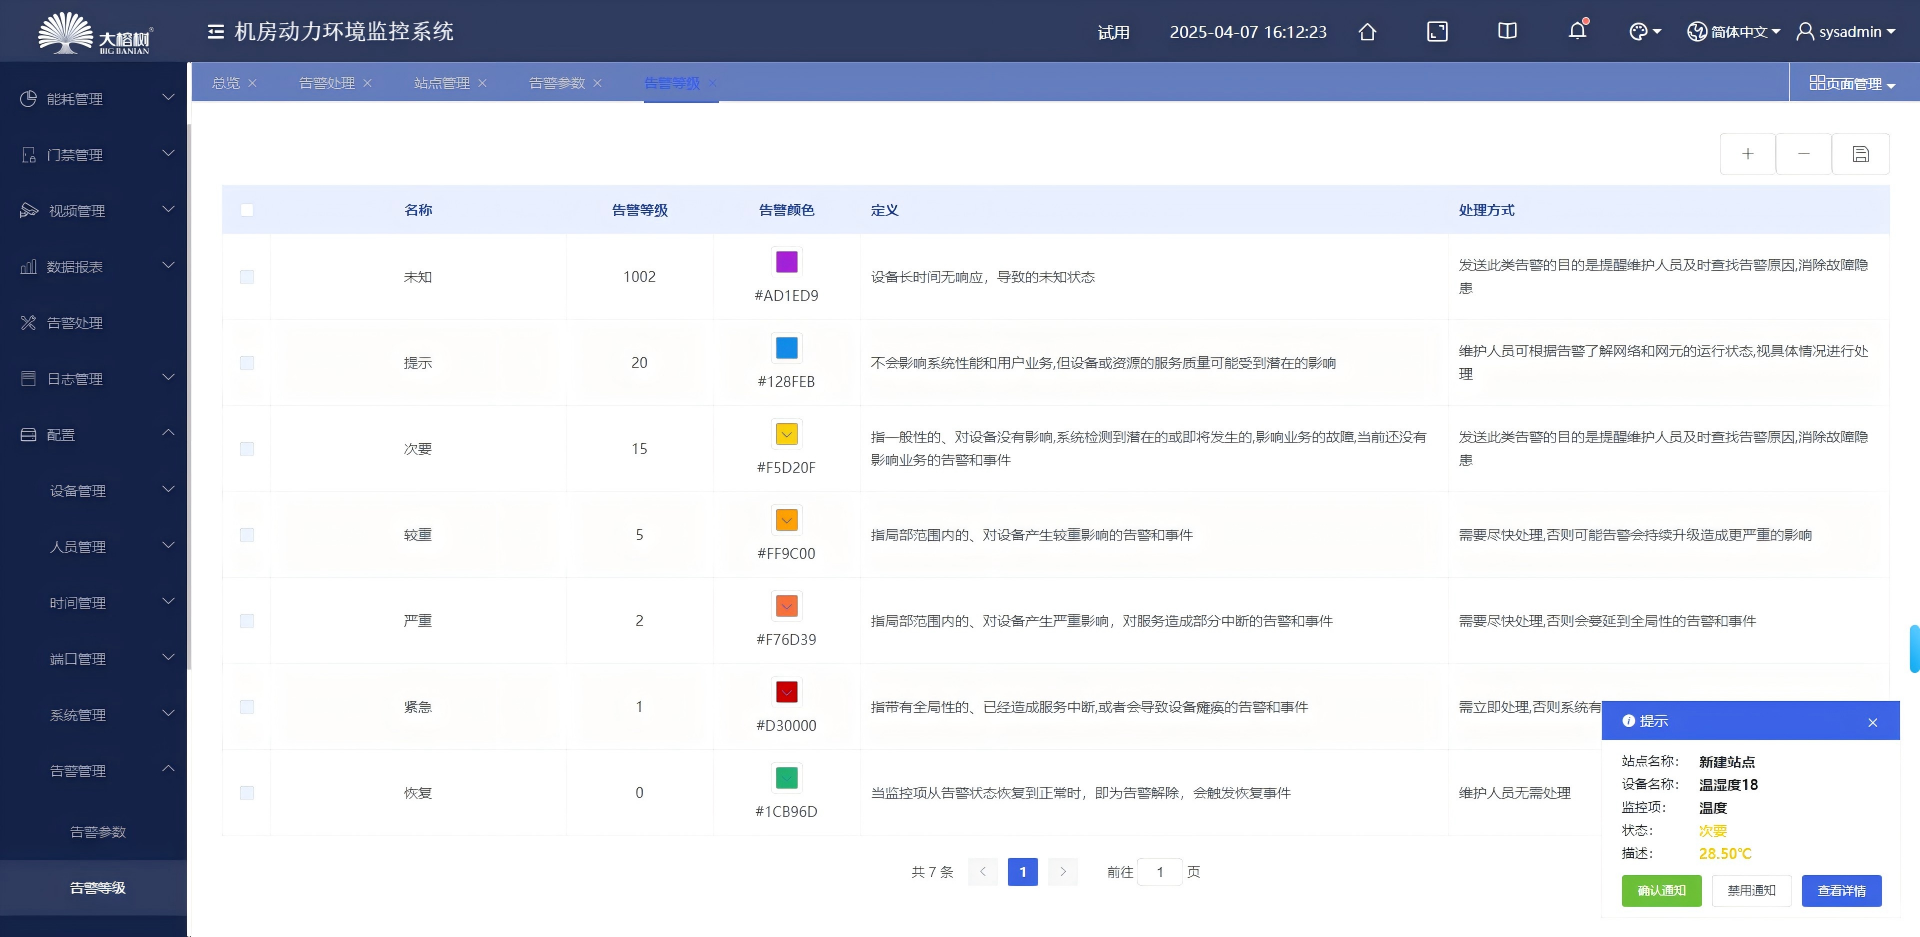Click the 能耗管理 sidebar icon
This screenshot has height=937, width=1920.
28,99
